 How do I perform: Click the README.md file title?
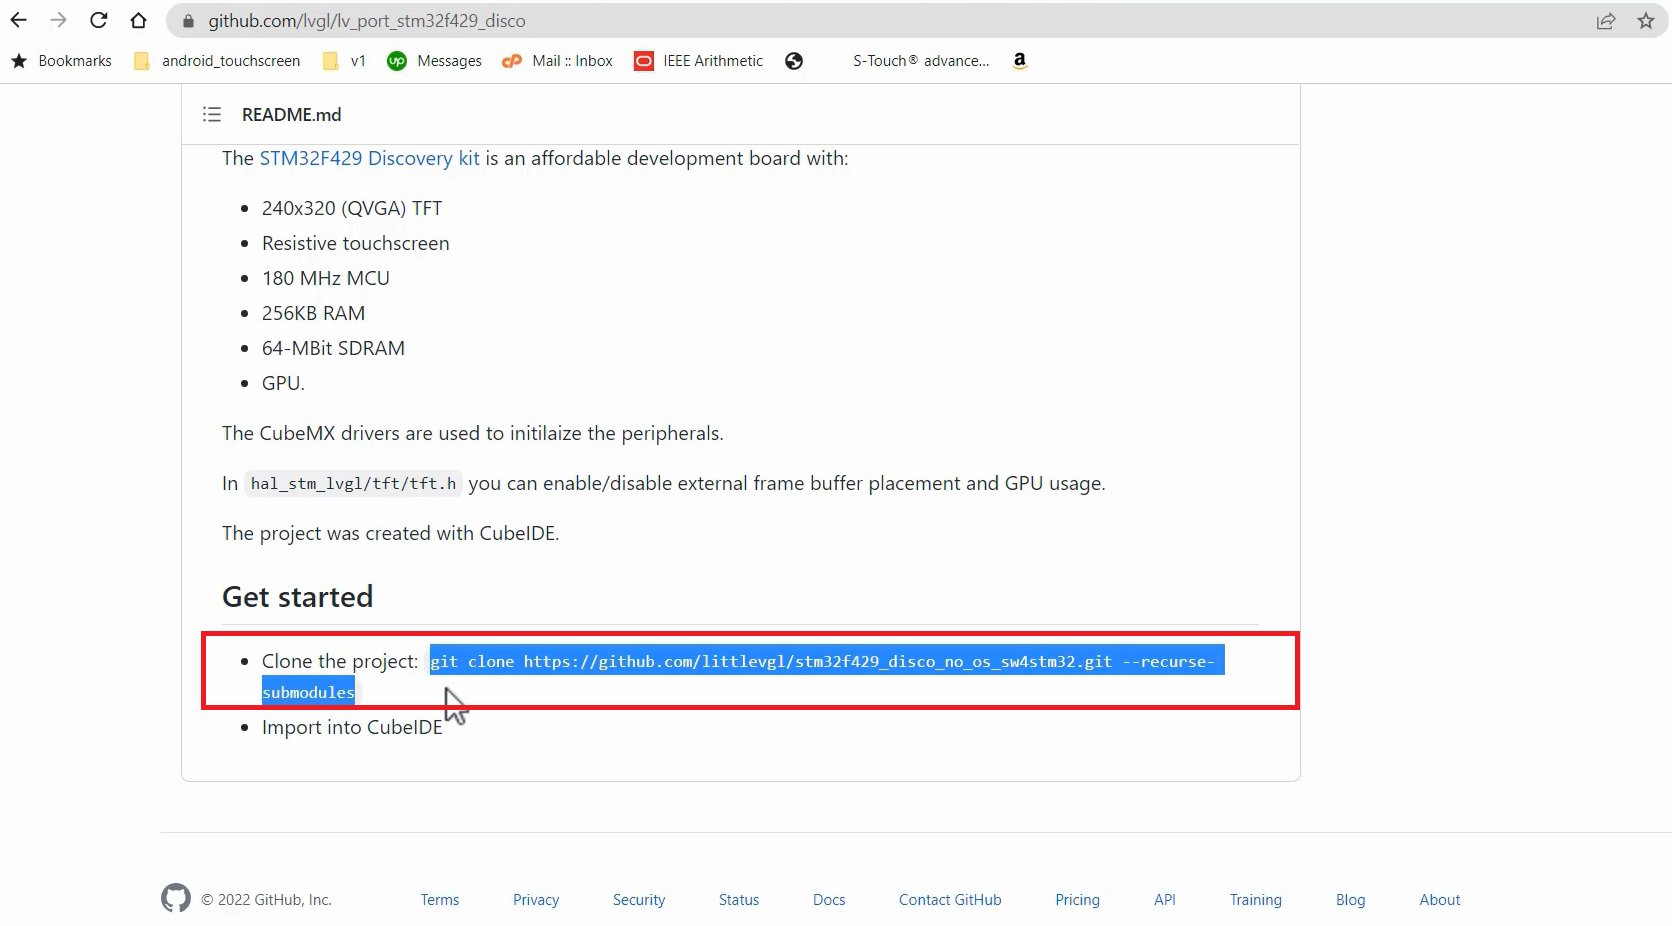(x=291, y=114)
